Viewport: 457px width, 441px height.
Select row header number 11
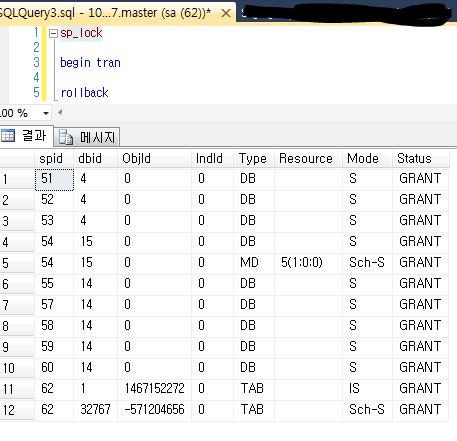coord(17,389)
